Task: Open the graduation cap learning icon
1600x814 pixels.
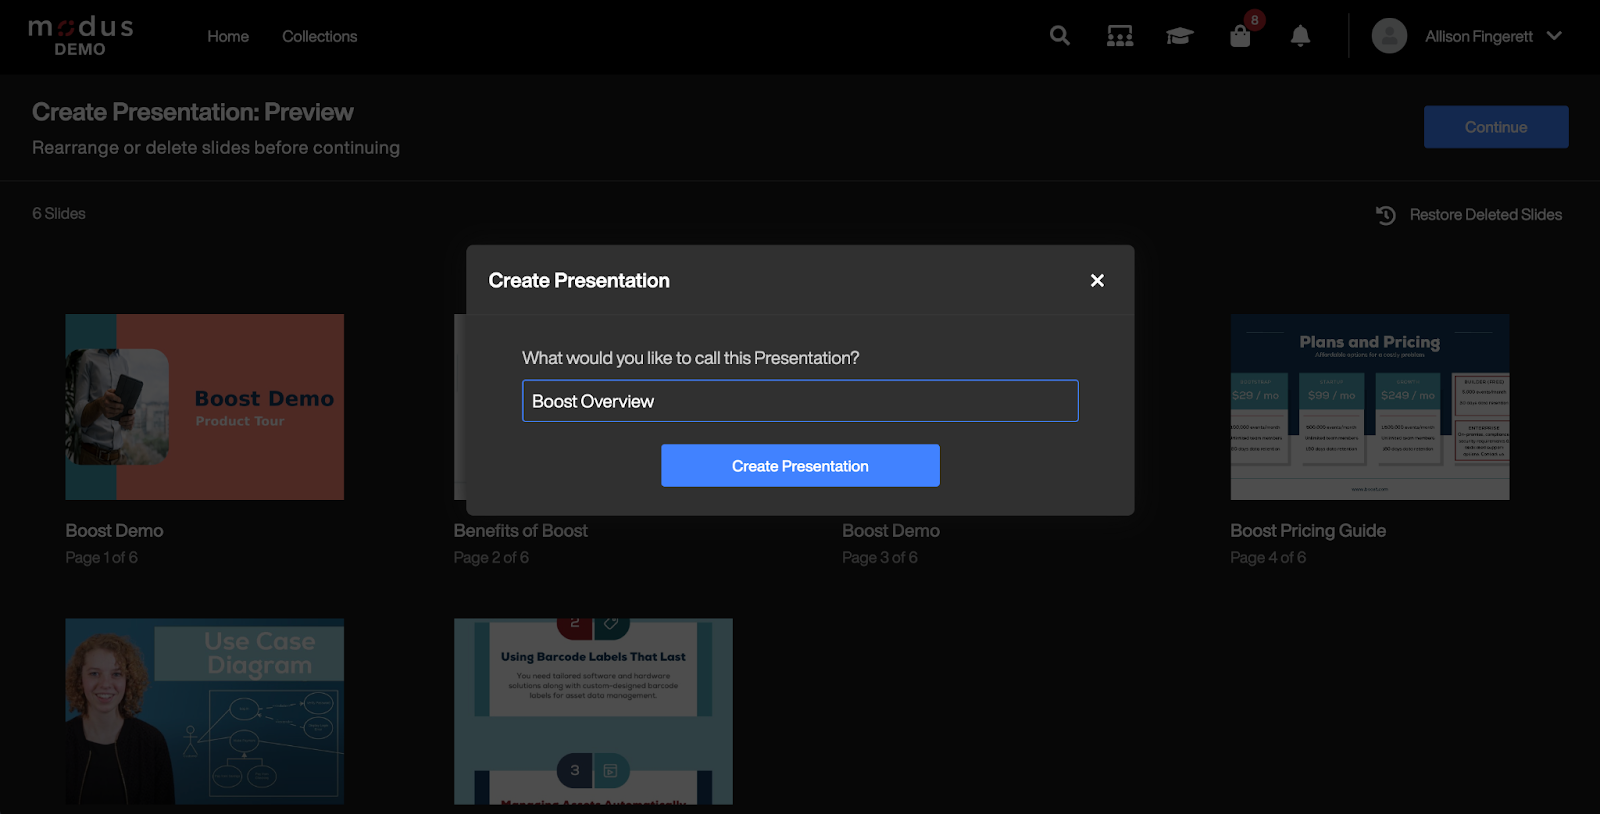Action: pos(1180,36)
